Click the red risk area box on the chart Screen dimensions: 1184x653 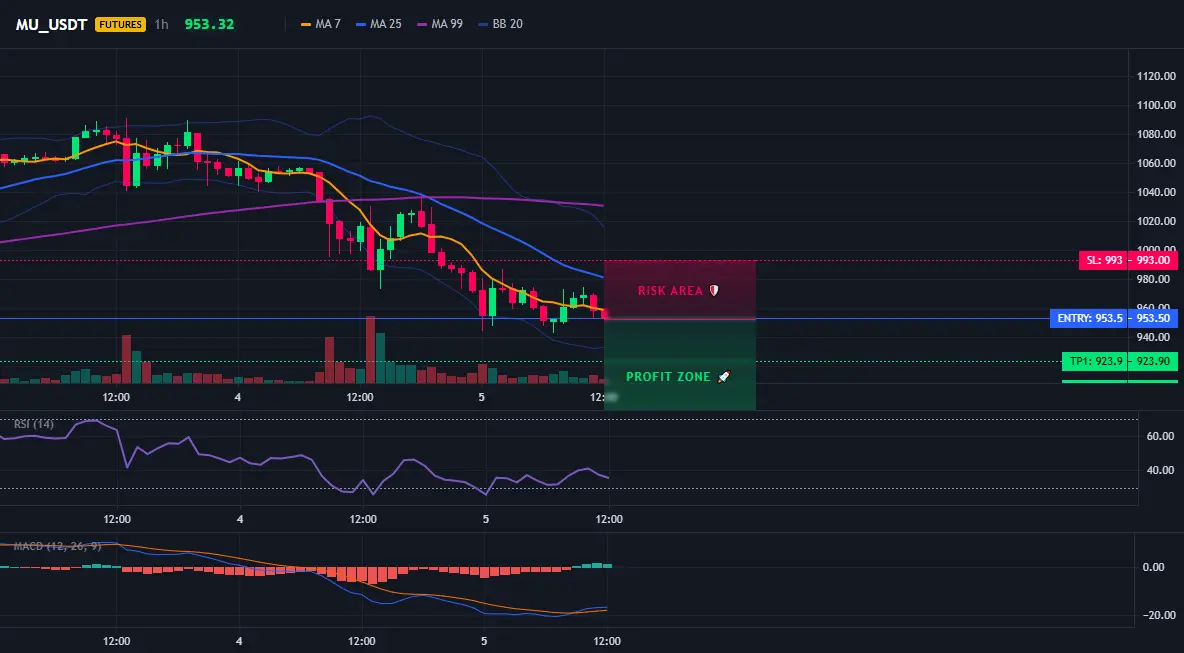pyautogui.click(x=680, y=289)
